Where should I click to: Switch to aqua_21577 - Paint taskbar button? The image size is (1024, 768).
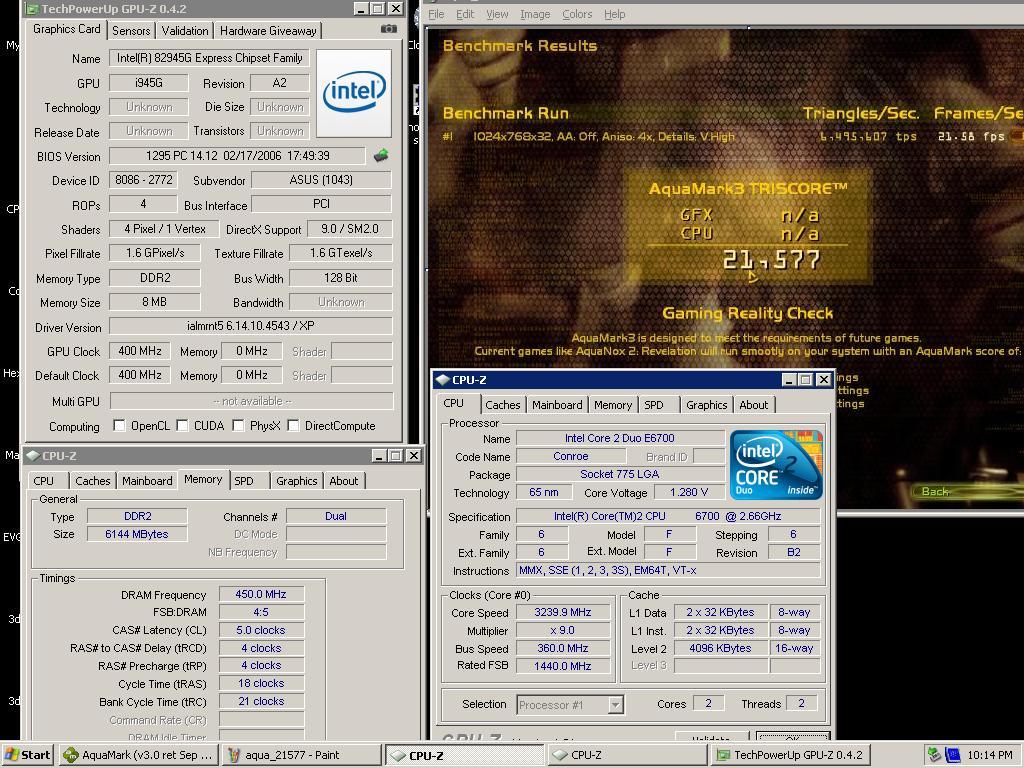coord(300,755)
